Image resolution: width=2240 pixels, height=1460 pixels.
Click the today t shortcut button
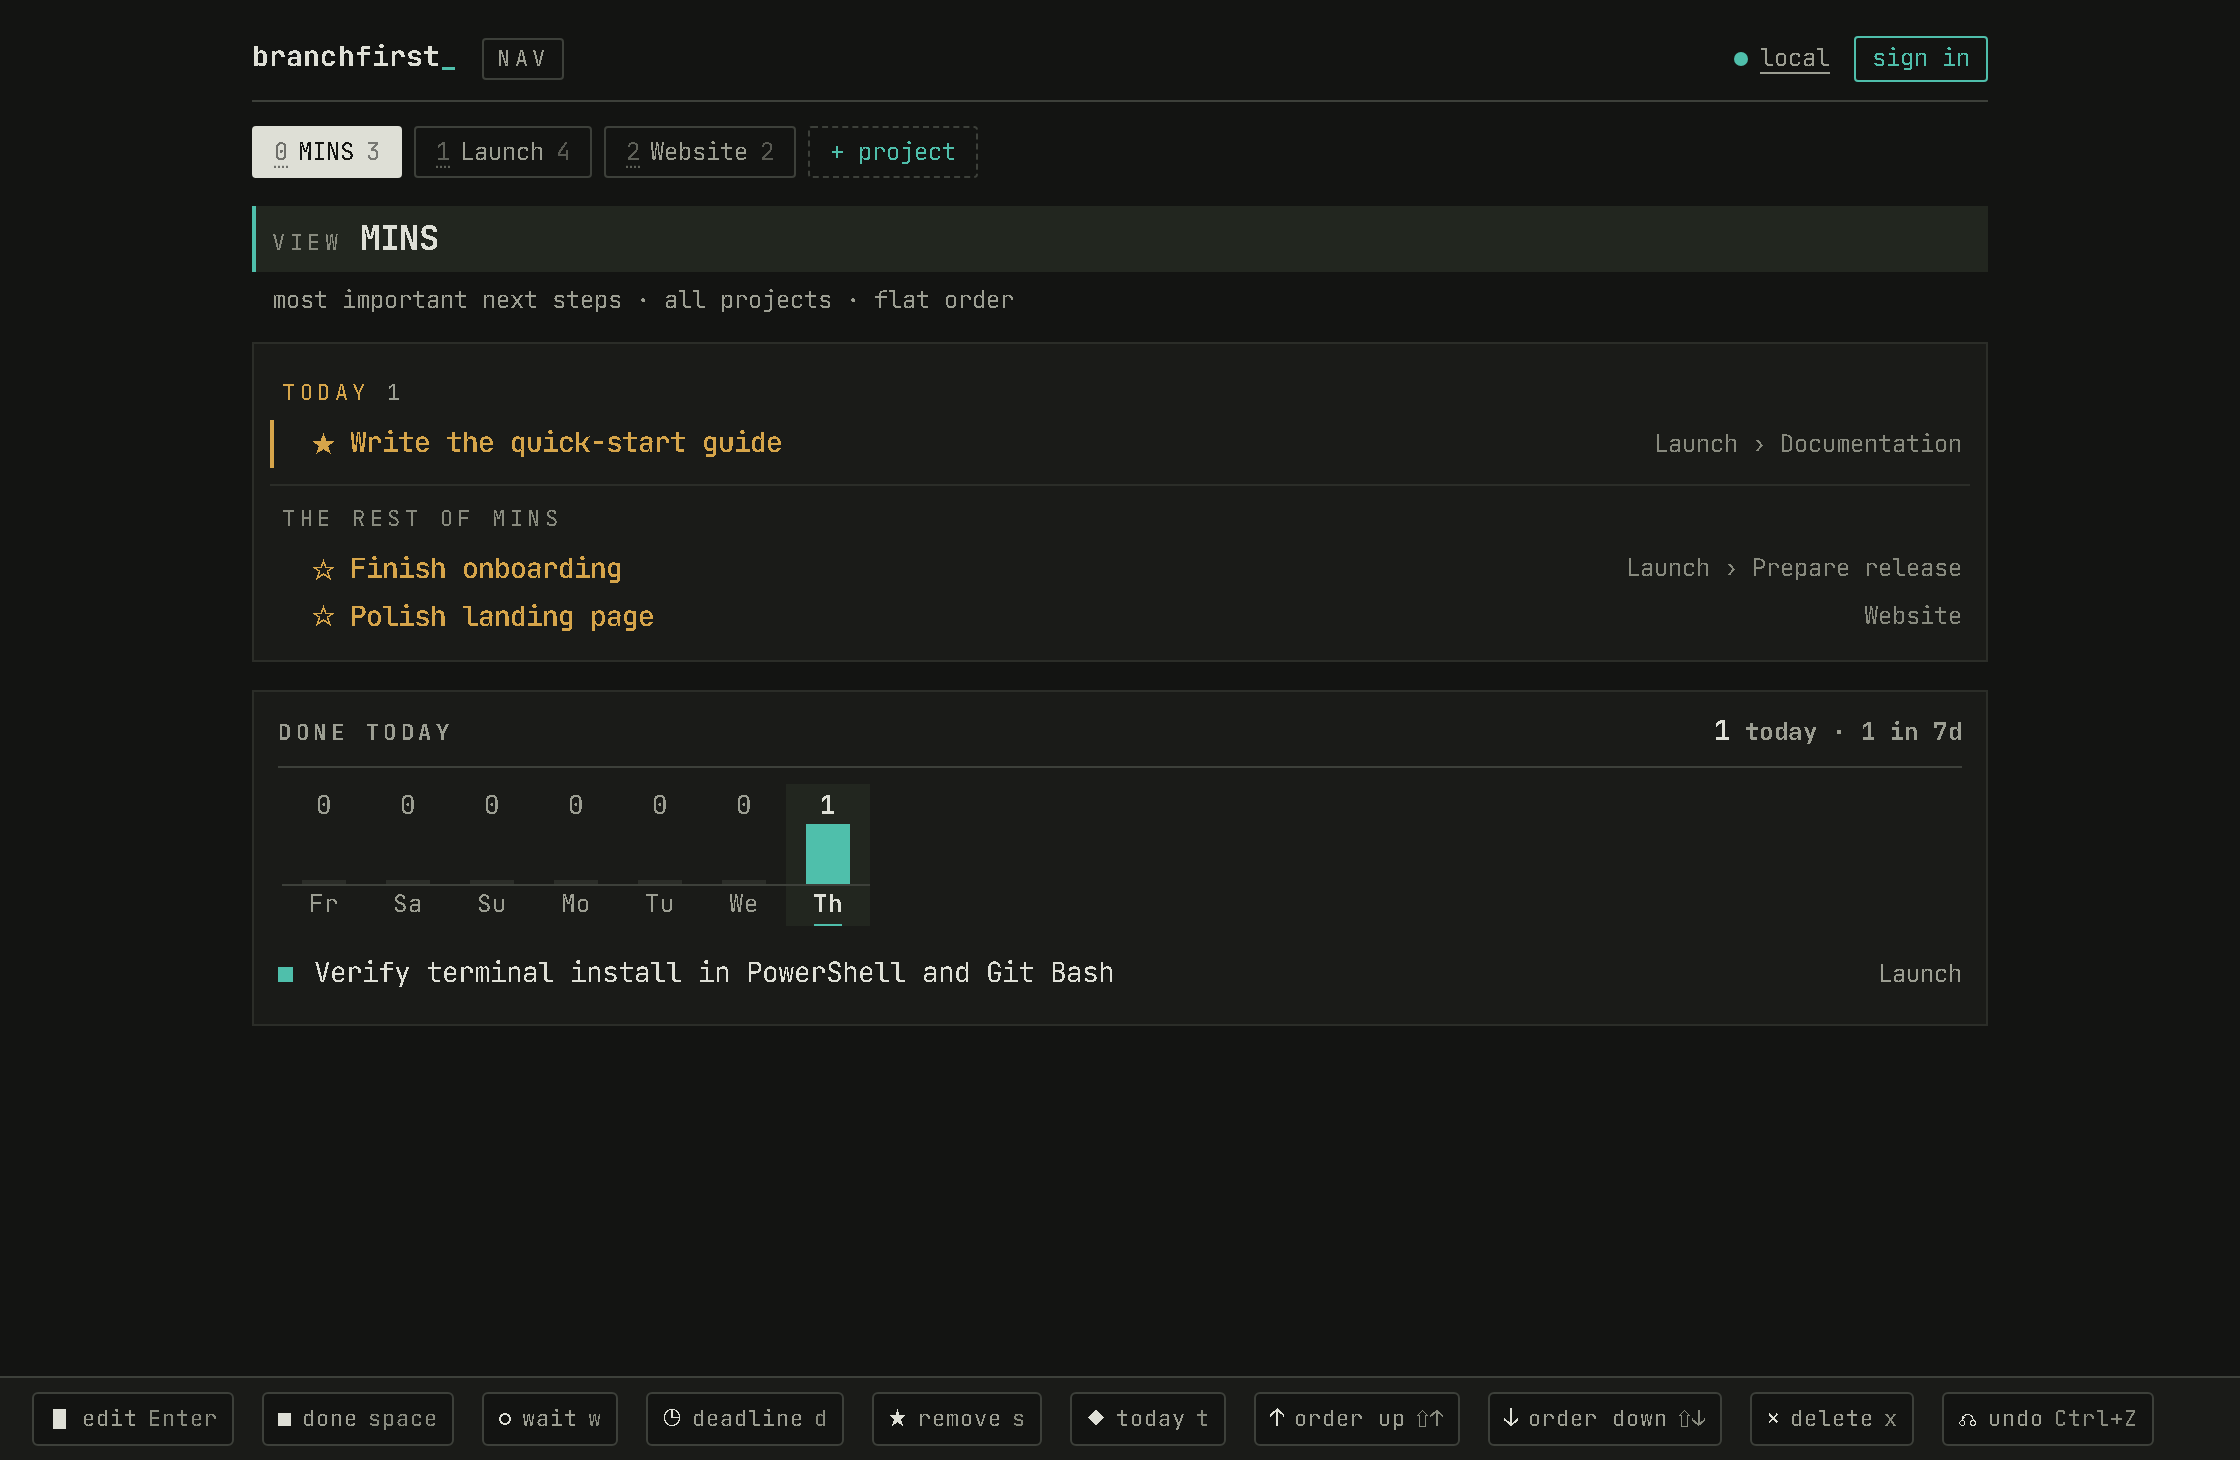[1148, 1419]
